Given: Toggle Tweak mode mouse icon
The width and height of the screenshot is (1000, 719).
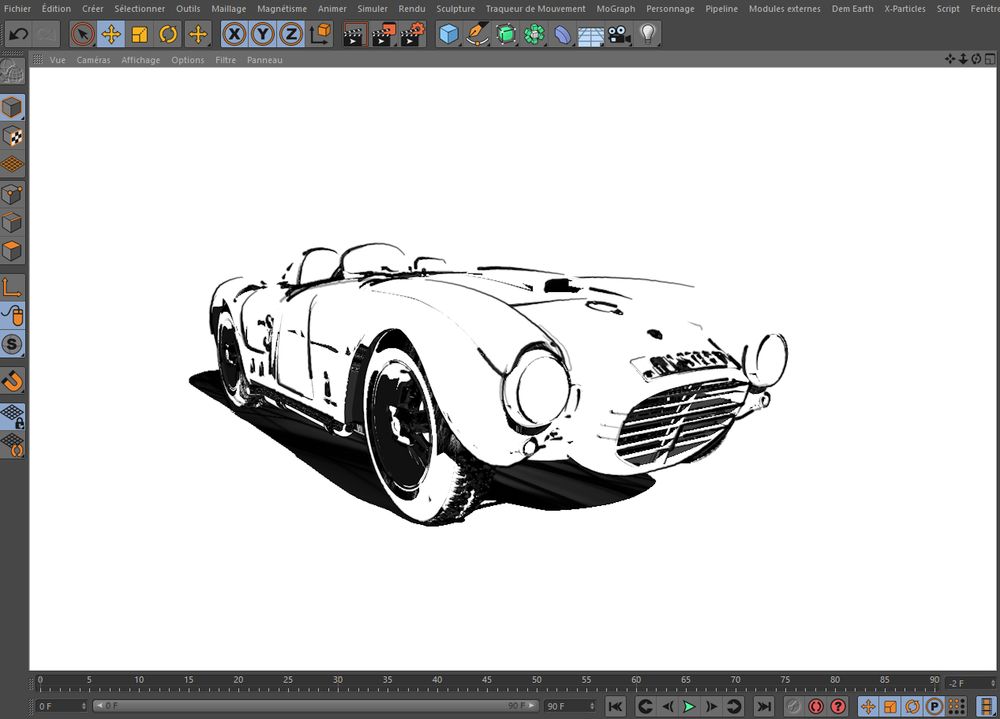Looking at the screenshot, I should [12, 316].
